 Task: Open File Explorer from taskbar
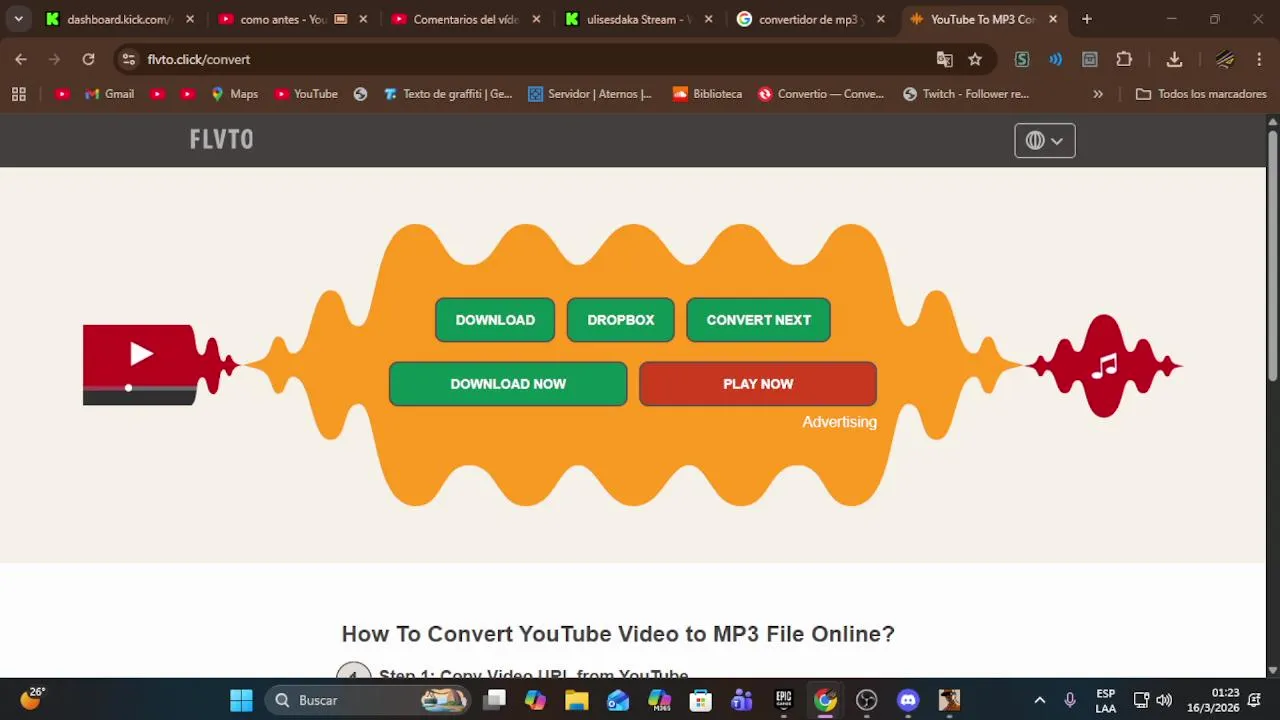click(x=577, y=700)
